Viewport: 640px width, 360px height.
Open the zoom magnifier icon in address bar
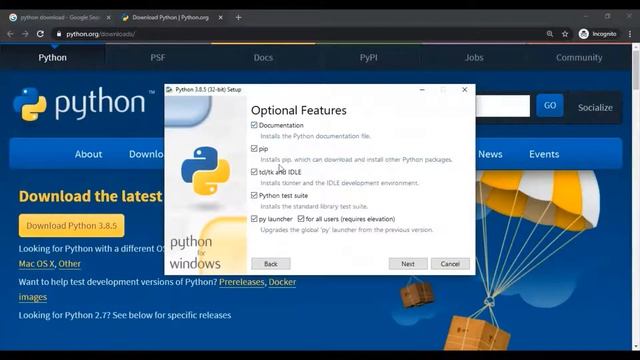[550, 34]
